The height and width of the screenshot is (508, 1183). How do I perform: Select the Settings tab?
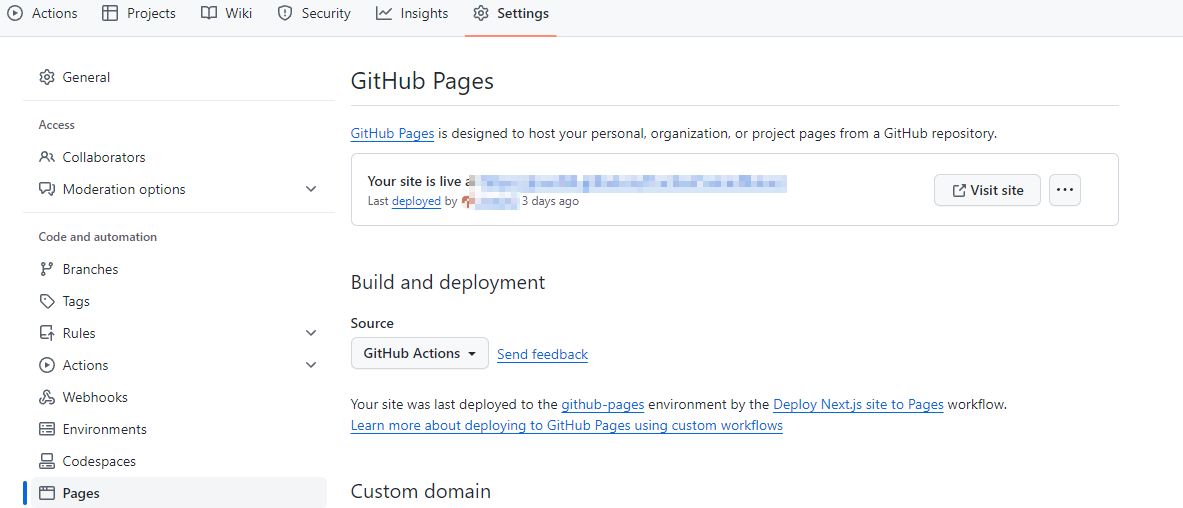coord(511,14)
